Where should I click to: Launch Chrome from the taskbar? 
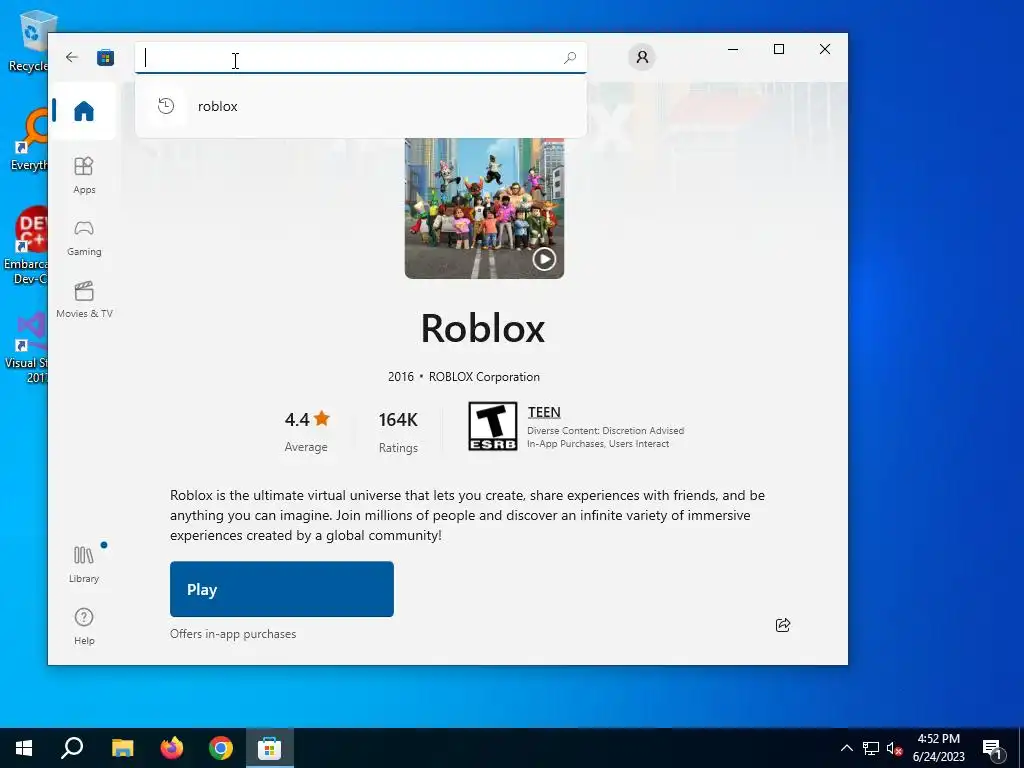221,748
